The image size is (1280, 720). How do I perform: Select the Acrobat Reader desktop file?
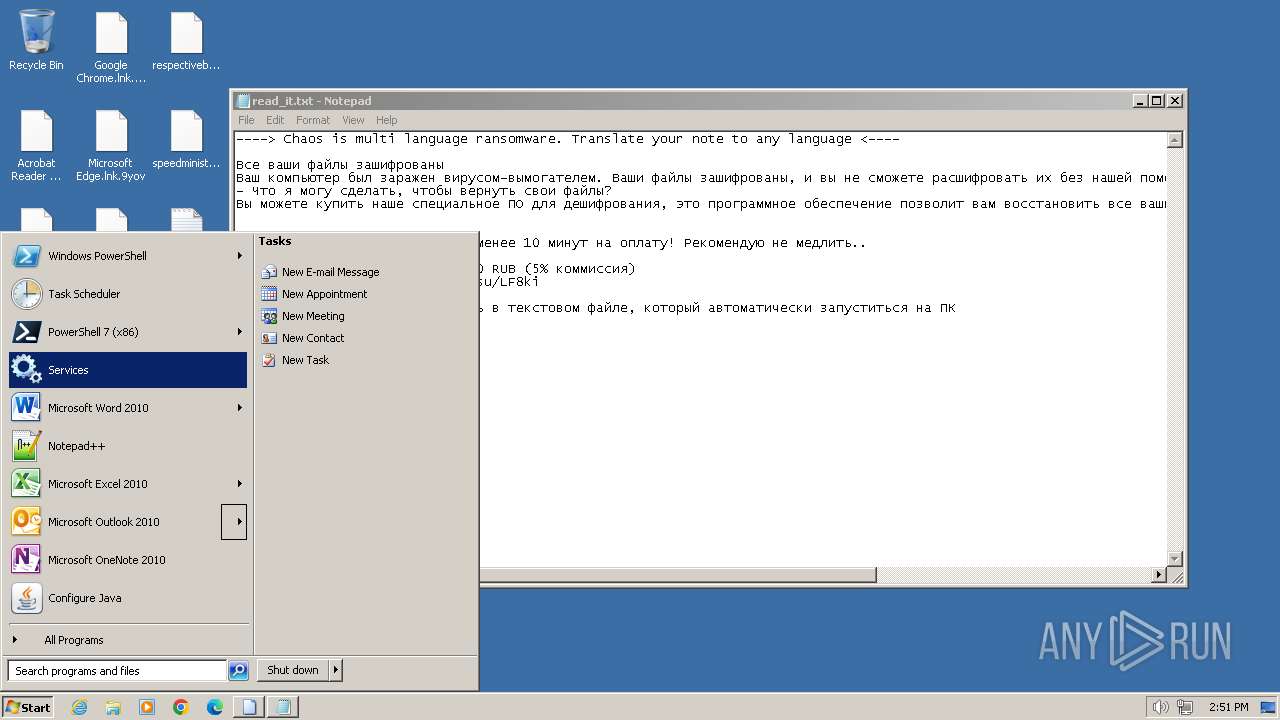36,146
